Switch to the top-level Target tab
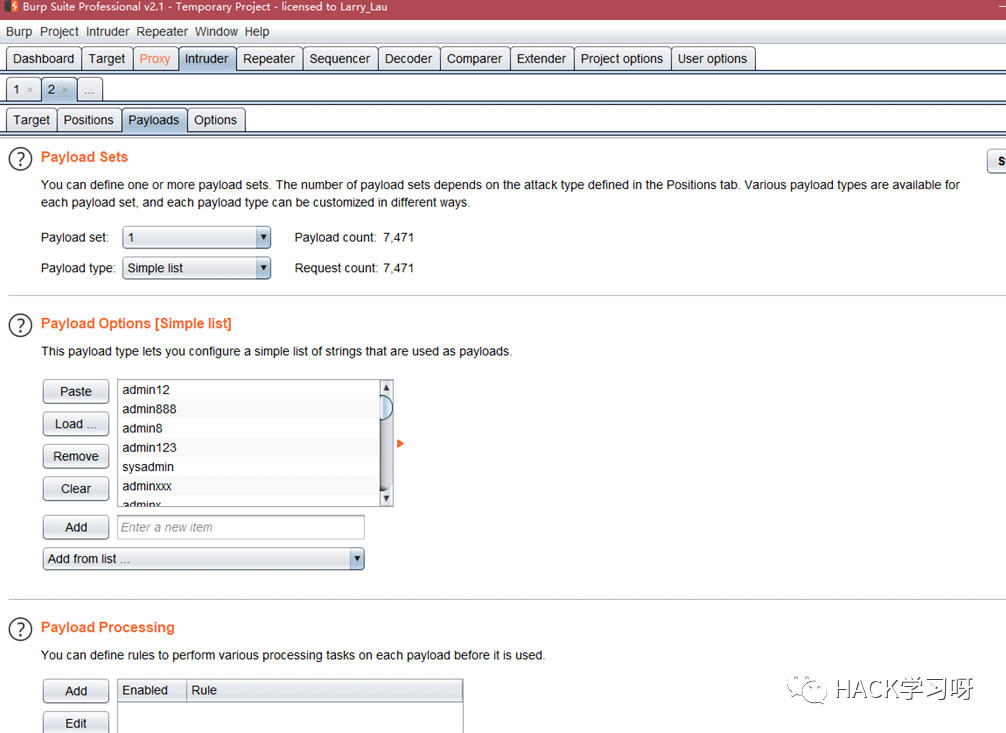The width and height of the screenshot is (1006, 733). (x=107, y=58)
